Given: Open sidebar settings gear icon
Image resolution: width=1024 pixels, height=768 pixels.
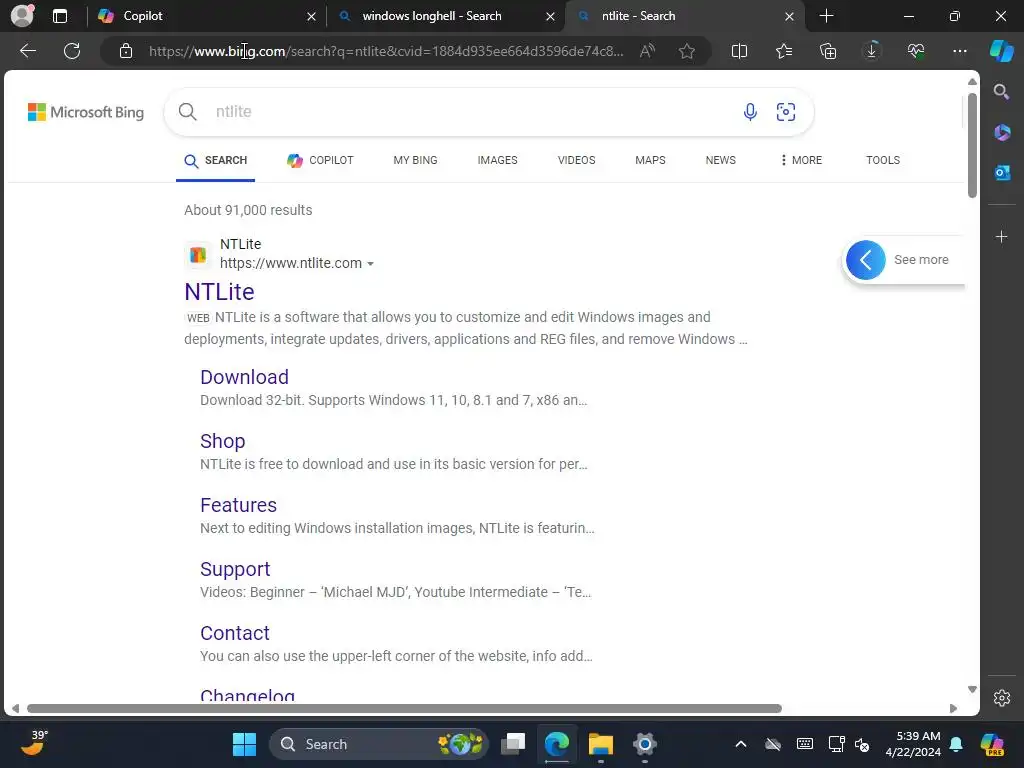Looking at the screenshot, I should click(1002, 698).
